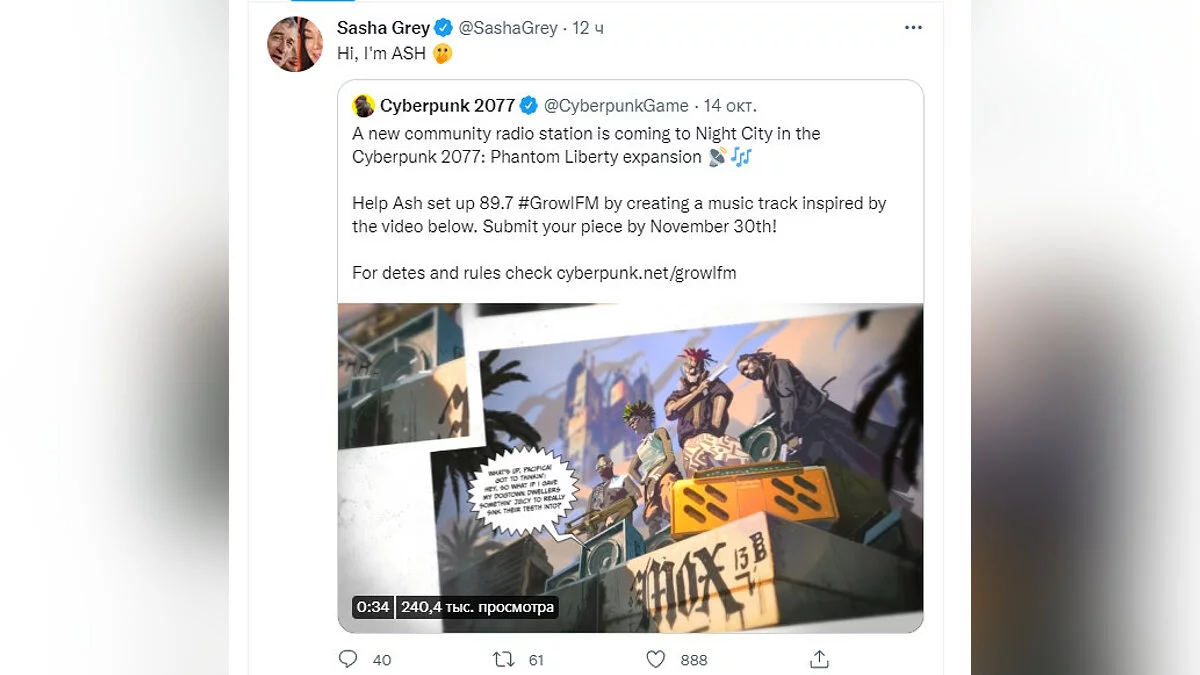Click the retweet arrows icon

pos(504,659)
